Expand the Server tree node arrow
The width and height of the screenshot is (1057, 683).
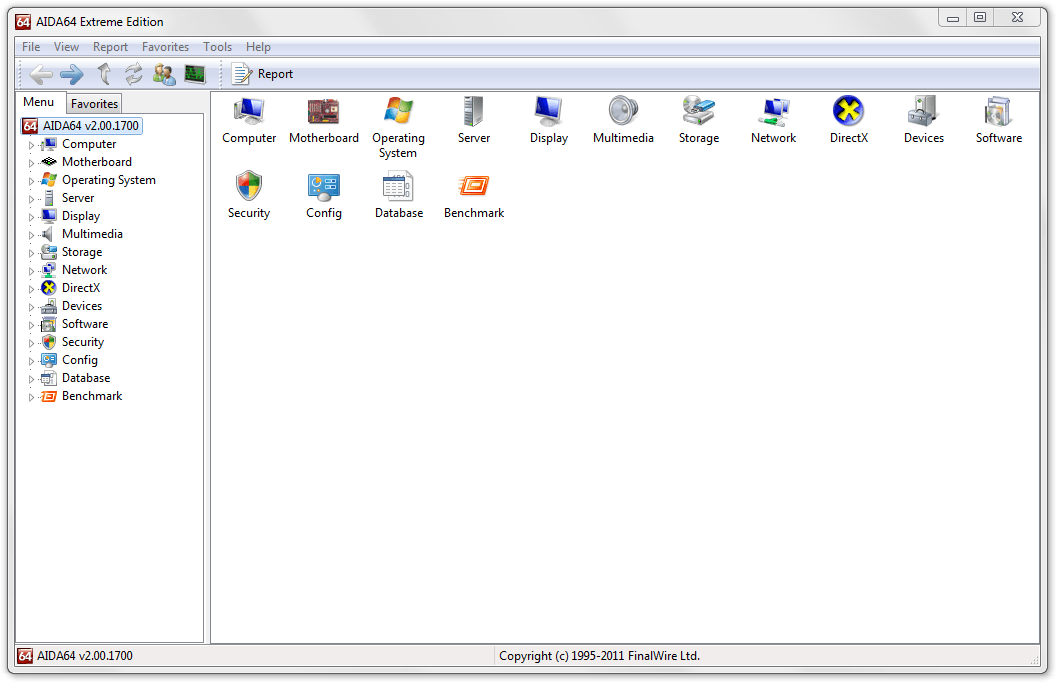[x=31, y=199]
